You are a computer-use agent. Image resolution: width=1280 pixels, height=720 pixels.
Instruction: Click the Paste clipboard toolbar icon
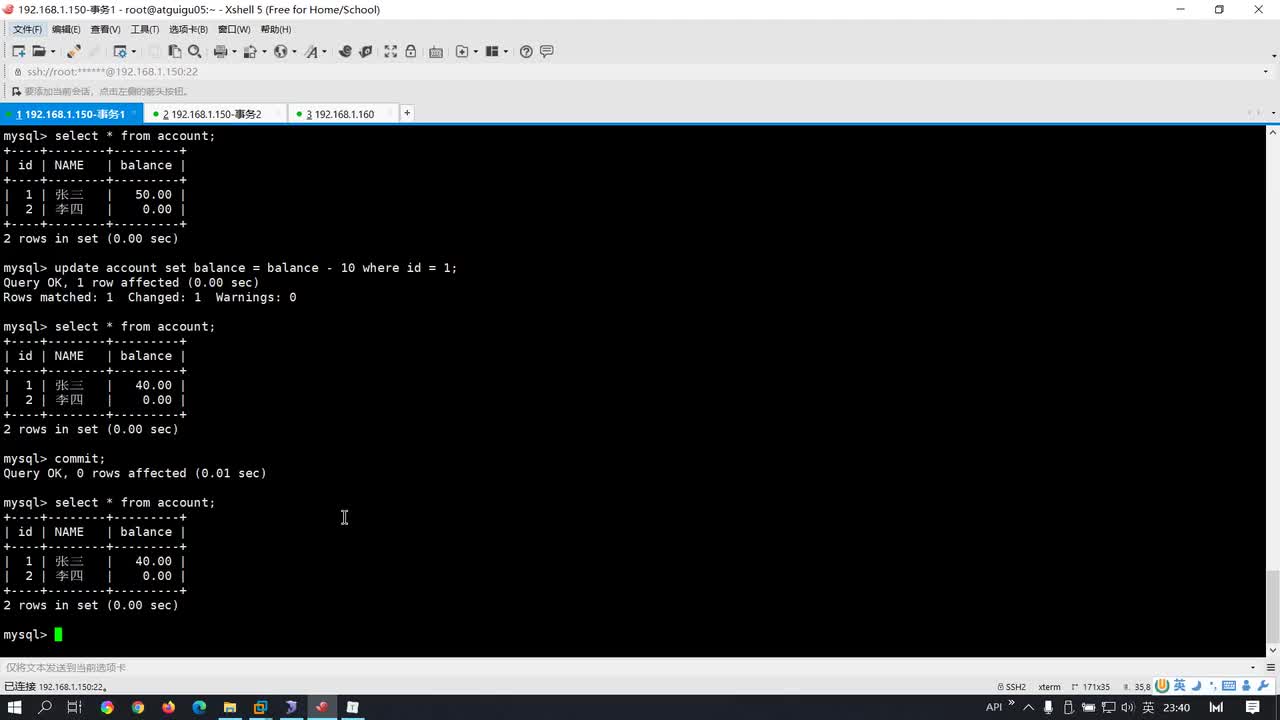[x=174, y=51]
